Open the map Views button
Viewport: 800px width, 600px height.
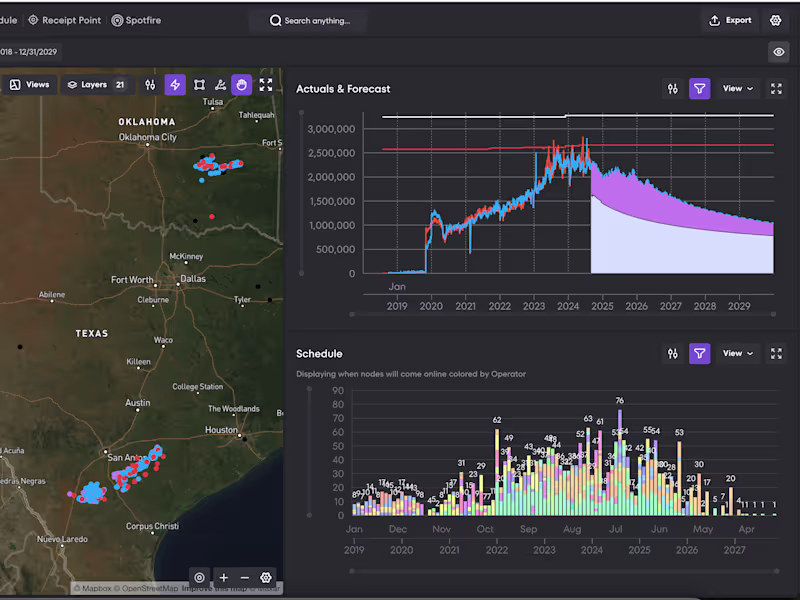coord(30,85)
